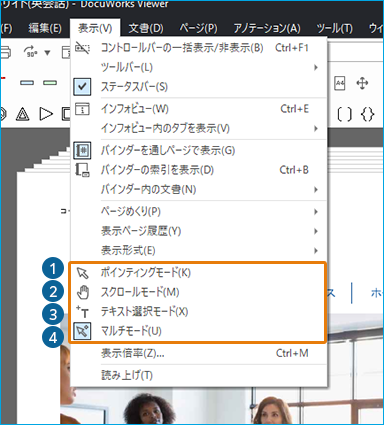Expand the 表示形式(E) submenu

[198, 250]
